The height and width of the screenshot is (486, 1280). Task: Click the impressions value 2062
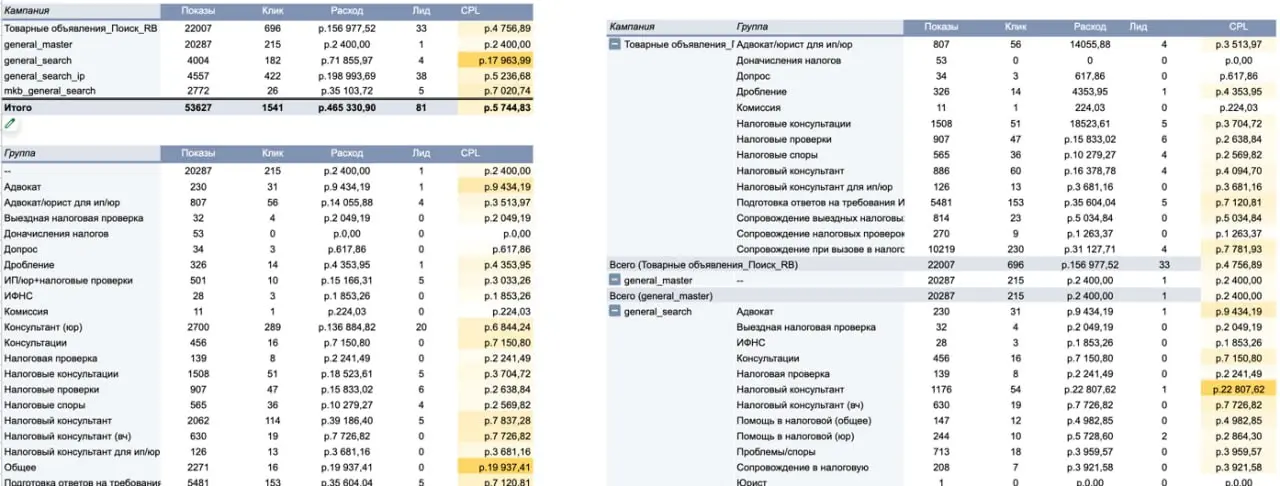click(198, 420)
